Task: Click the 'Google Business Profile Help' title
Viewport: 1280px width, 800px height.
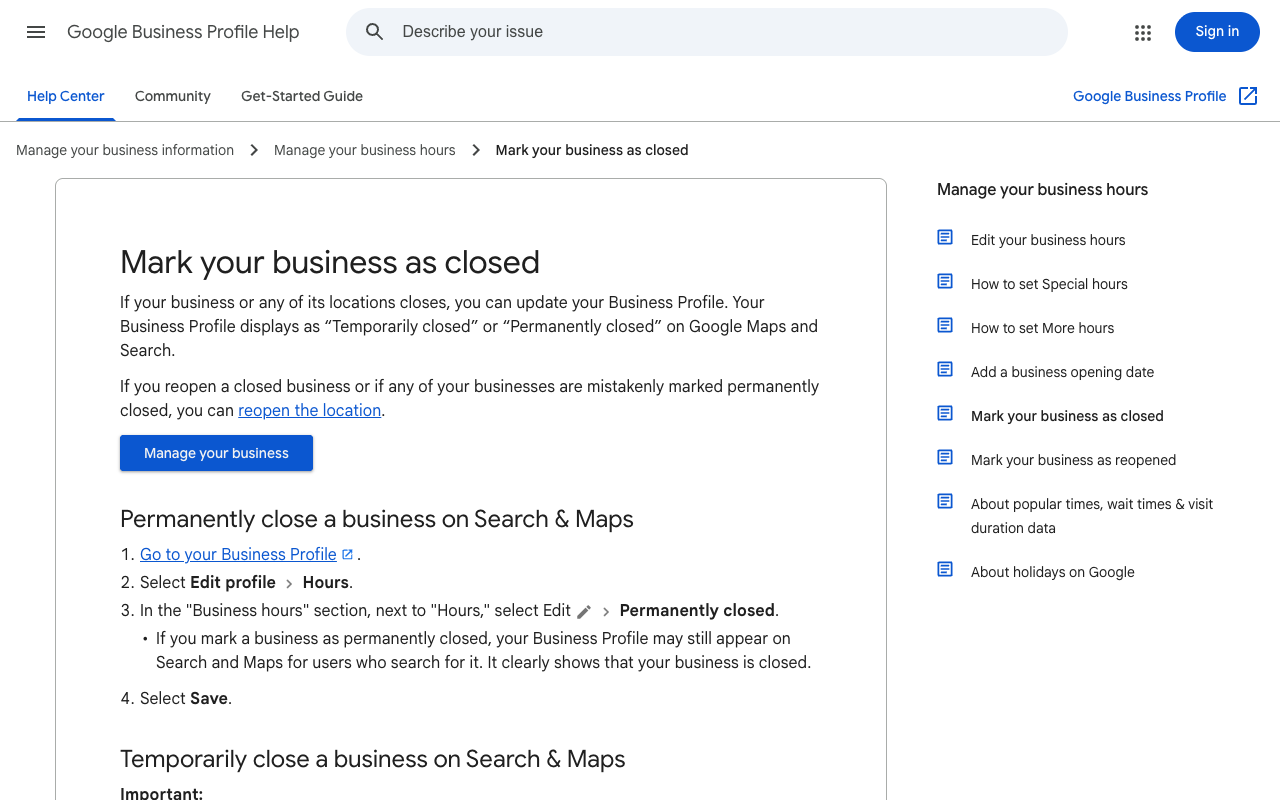Action: click(x=183, y=32)
